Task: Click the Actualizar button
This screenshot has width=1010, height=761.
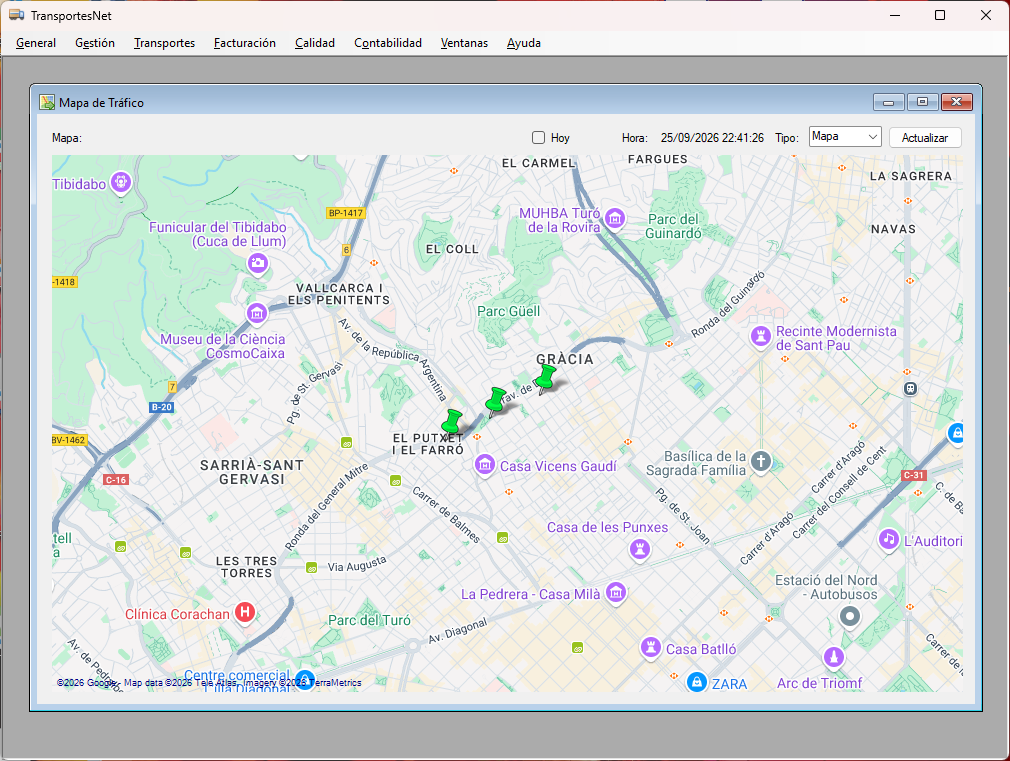Action: (x=925, y=137)
